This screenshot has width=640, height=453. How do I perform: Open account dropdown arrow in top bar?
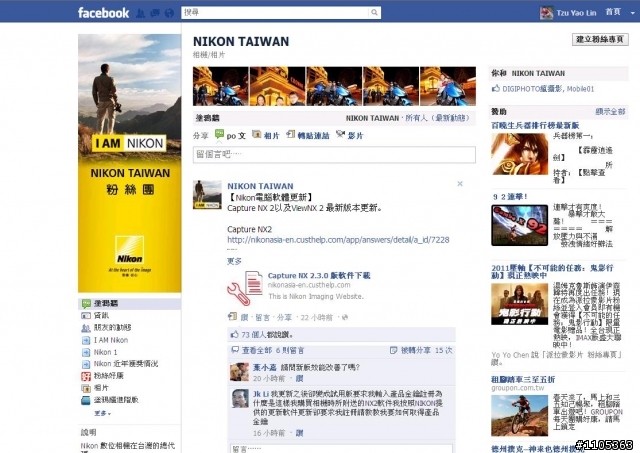(x=633, y=13)
